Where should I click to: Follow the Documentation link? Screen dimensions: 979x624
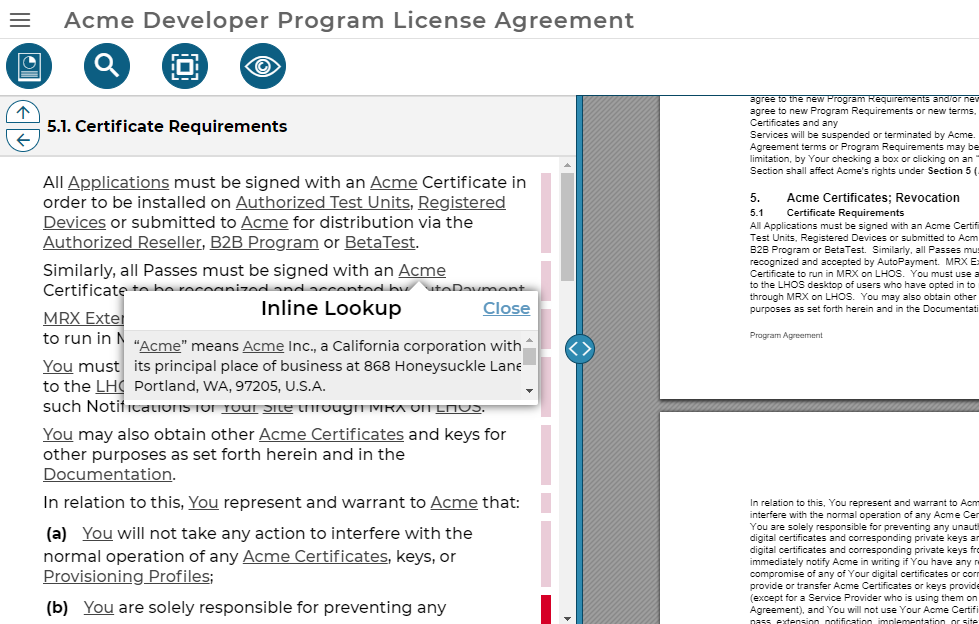[x=107, y=474]
